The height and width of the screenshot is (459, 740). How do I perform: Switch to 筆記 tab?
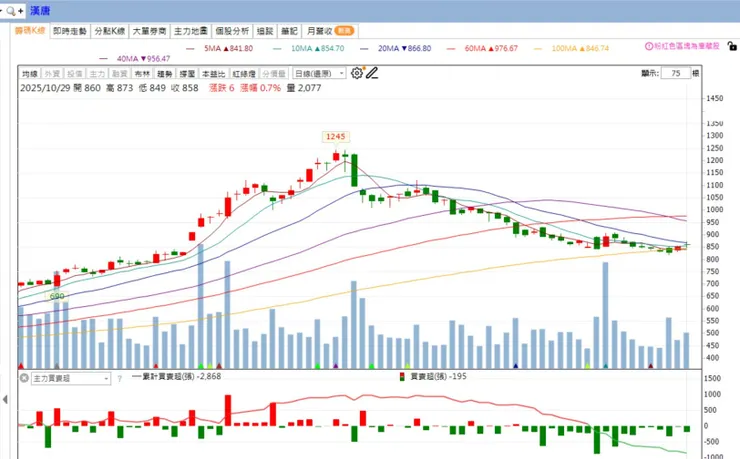point(289,31)
